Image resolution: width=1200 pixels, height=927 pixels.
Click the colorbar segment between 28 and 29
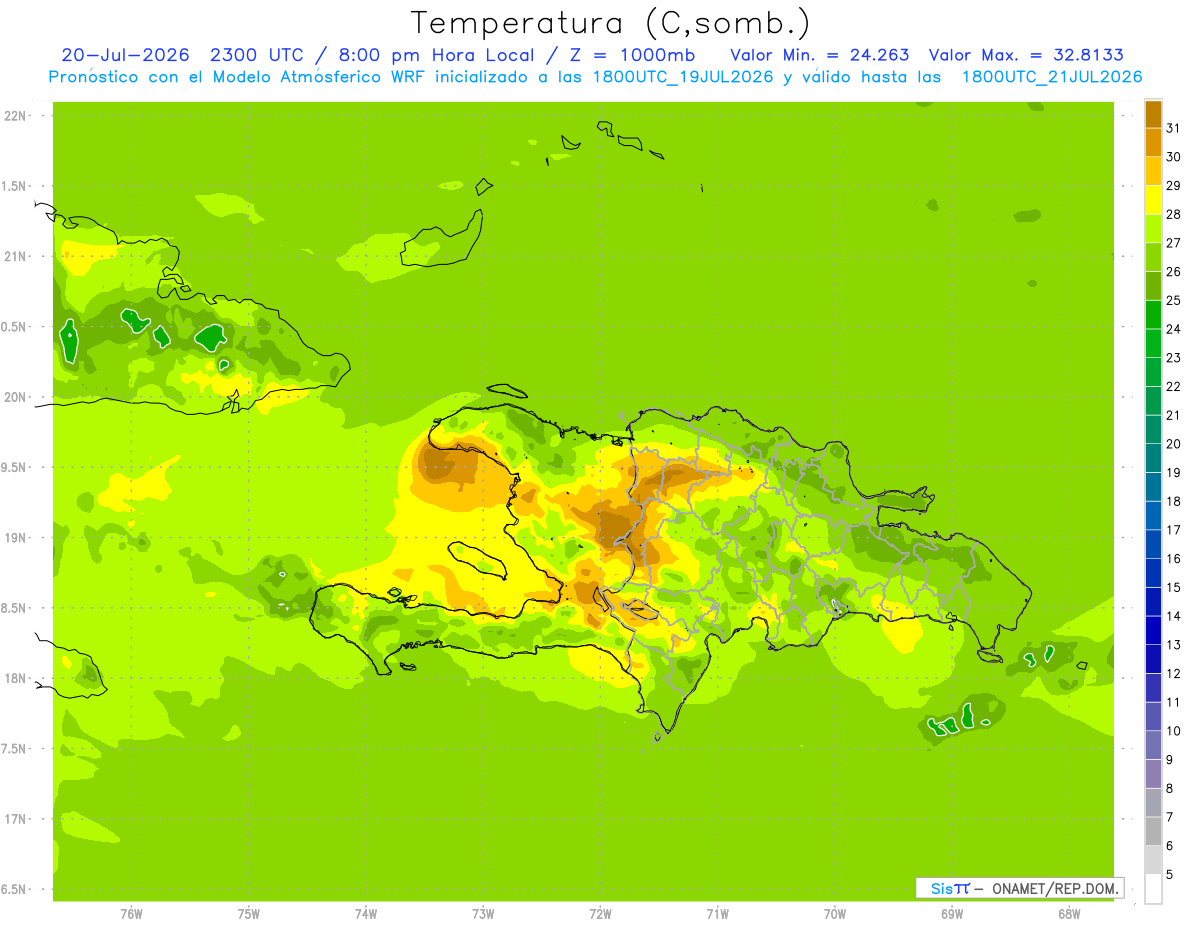[x=1153, y=200]
